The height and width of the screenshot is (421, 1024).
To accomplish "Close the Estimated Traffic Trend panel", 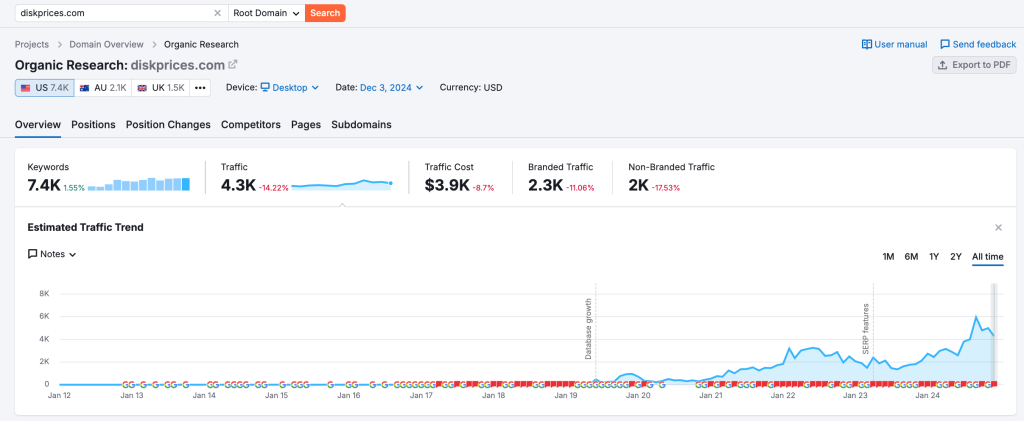I will [x=998, y=227].
